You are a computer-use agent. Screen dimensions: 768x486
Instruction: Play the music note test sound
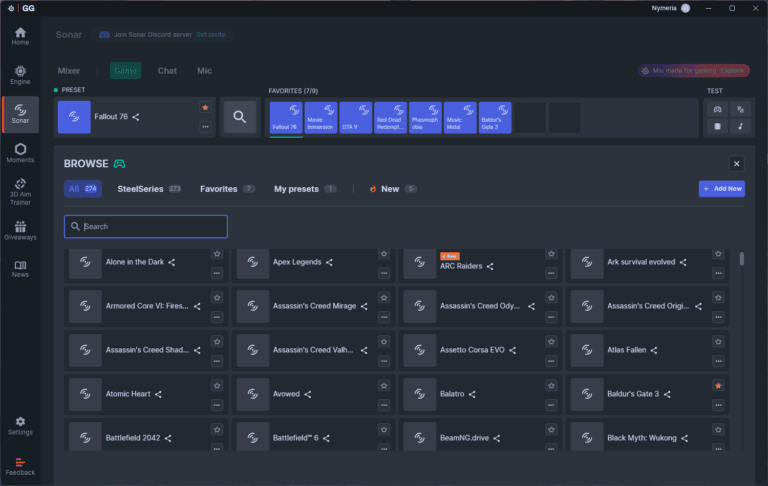[x=739, y=126]
